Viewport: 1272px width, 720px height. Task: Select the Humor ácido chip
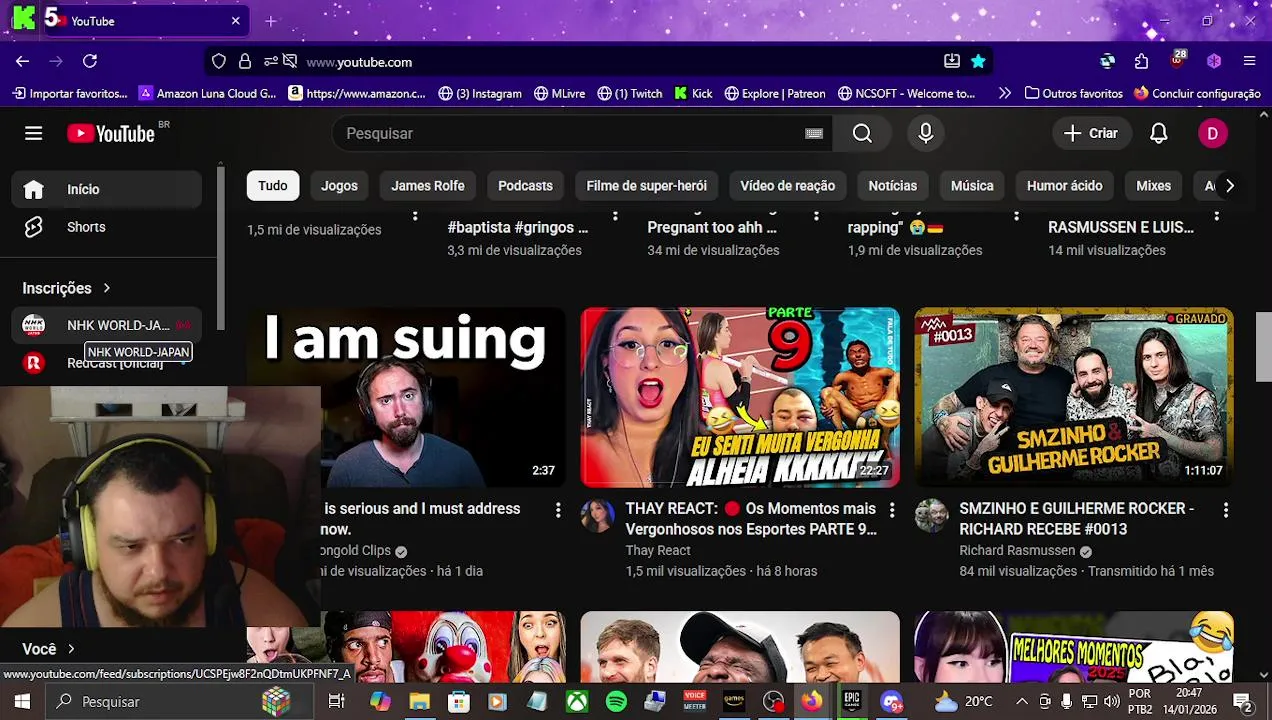pos(1064,186)
